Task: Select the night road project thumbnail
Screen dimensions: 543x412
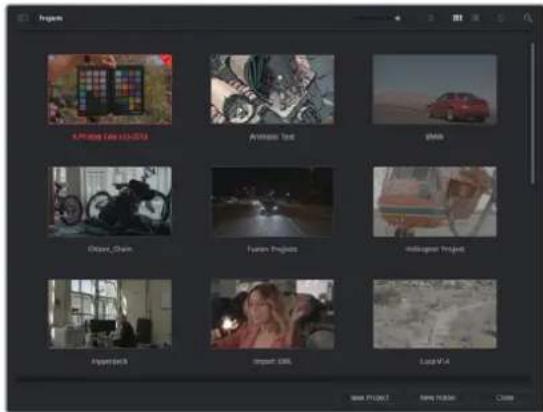Action: pyautogui.click(x=272, y=202)
